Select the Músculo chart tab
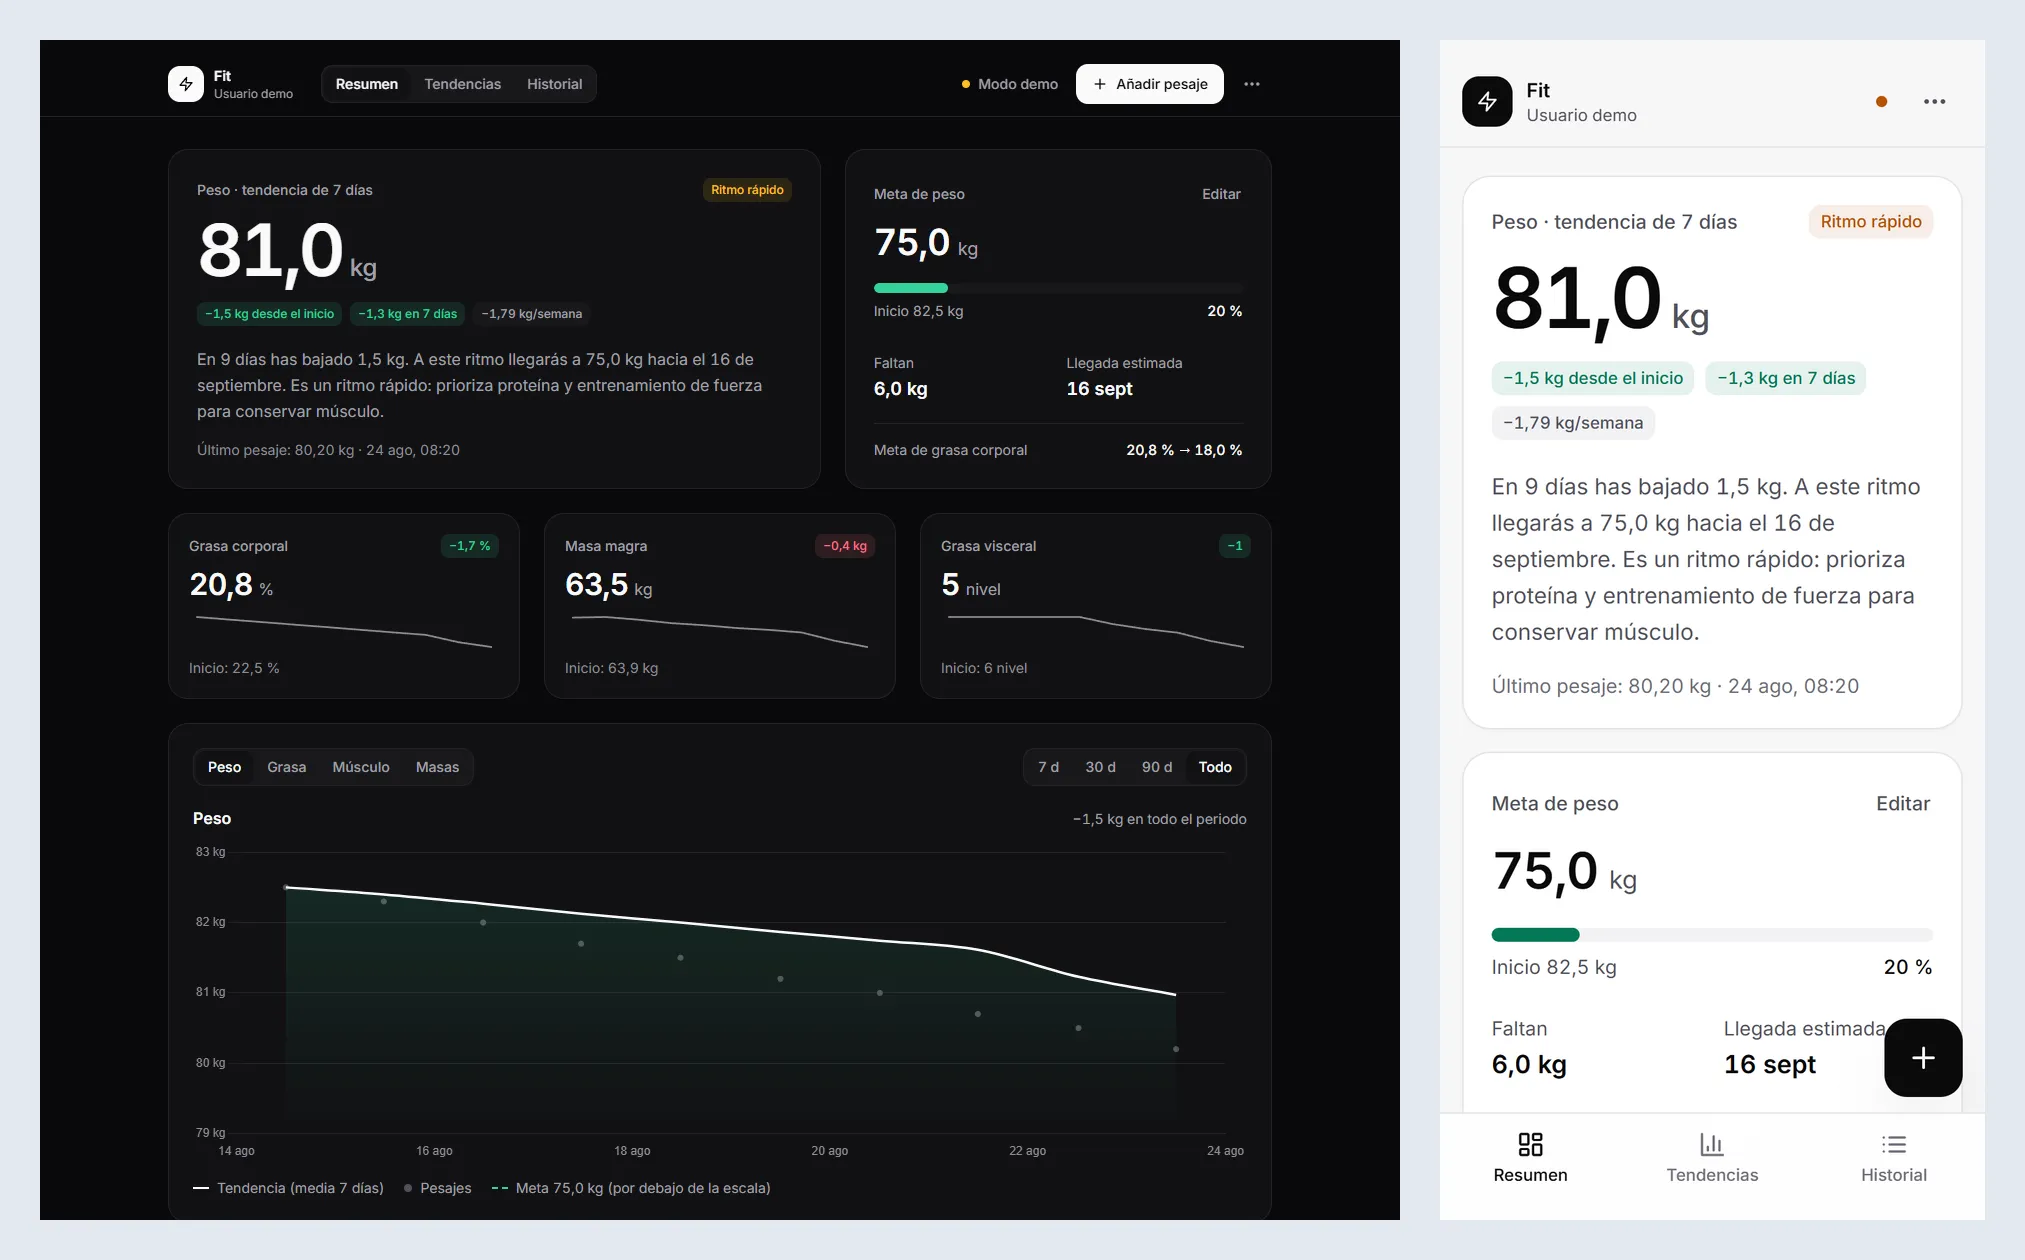 tap(361, 767)
